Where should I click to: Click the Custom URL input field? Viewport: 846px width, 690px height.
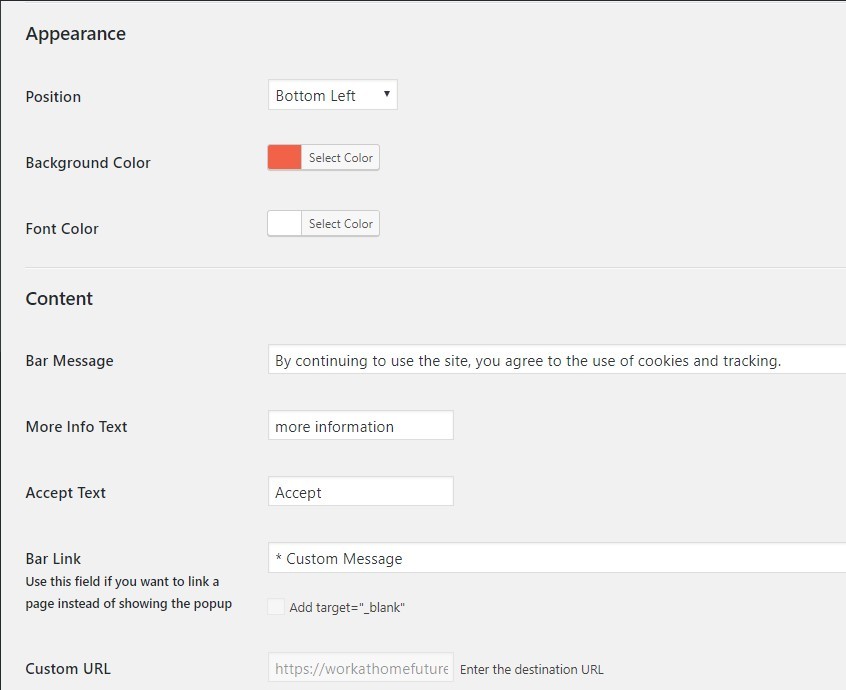360,668
